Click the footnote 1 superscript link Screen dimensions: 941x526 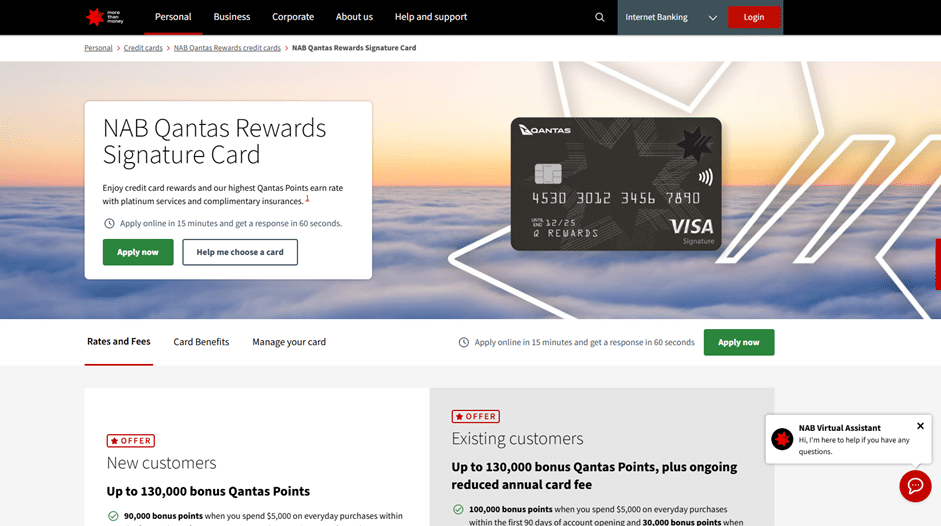pyautogui.click(x=307, y=198)
